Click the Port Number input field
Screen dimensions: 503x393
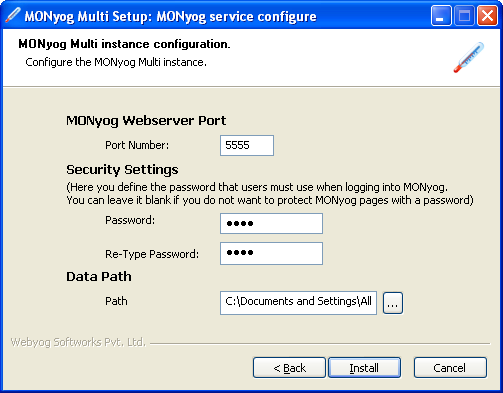247,145
